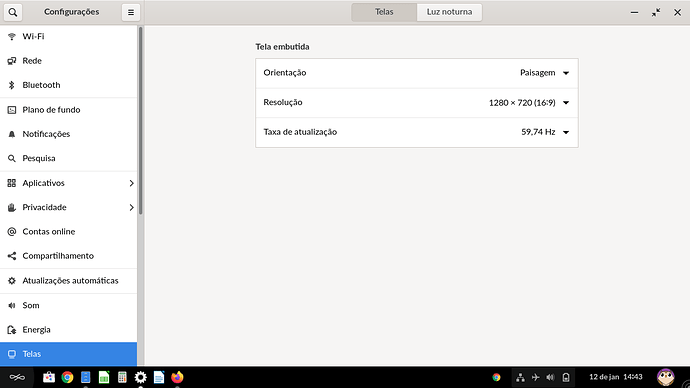Open the 12 de jan 14:43 clock
The width and height of the screenshot is (690, 388).
pos(616,377)
